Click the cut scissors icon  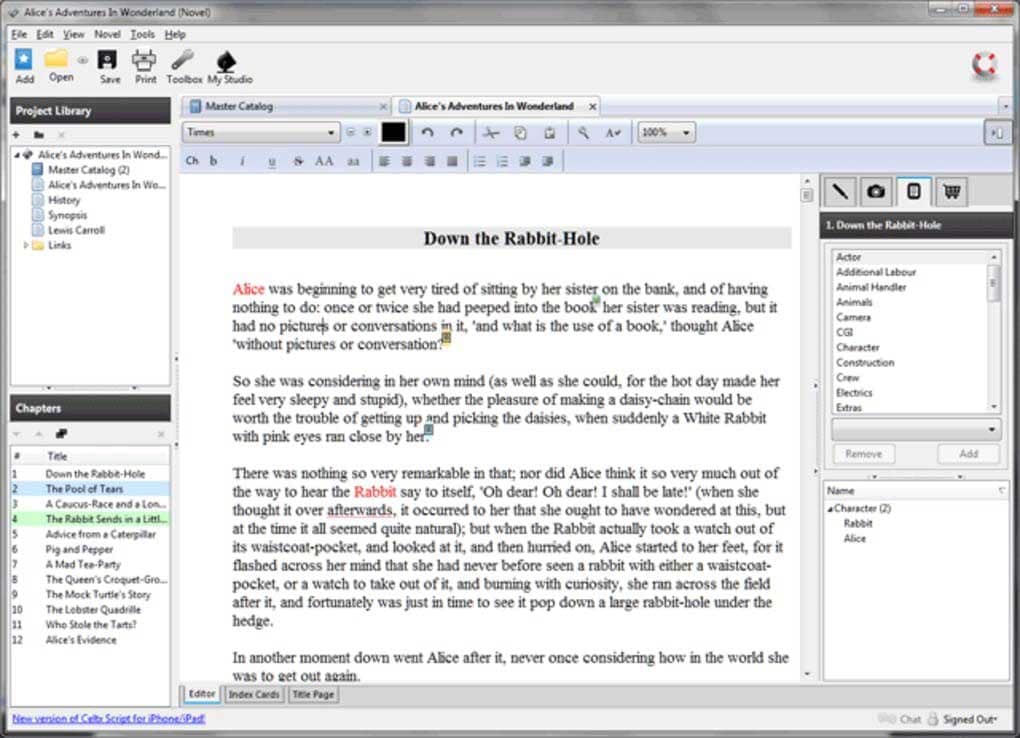pos(490,133)
